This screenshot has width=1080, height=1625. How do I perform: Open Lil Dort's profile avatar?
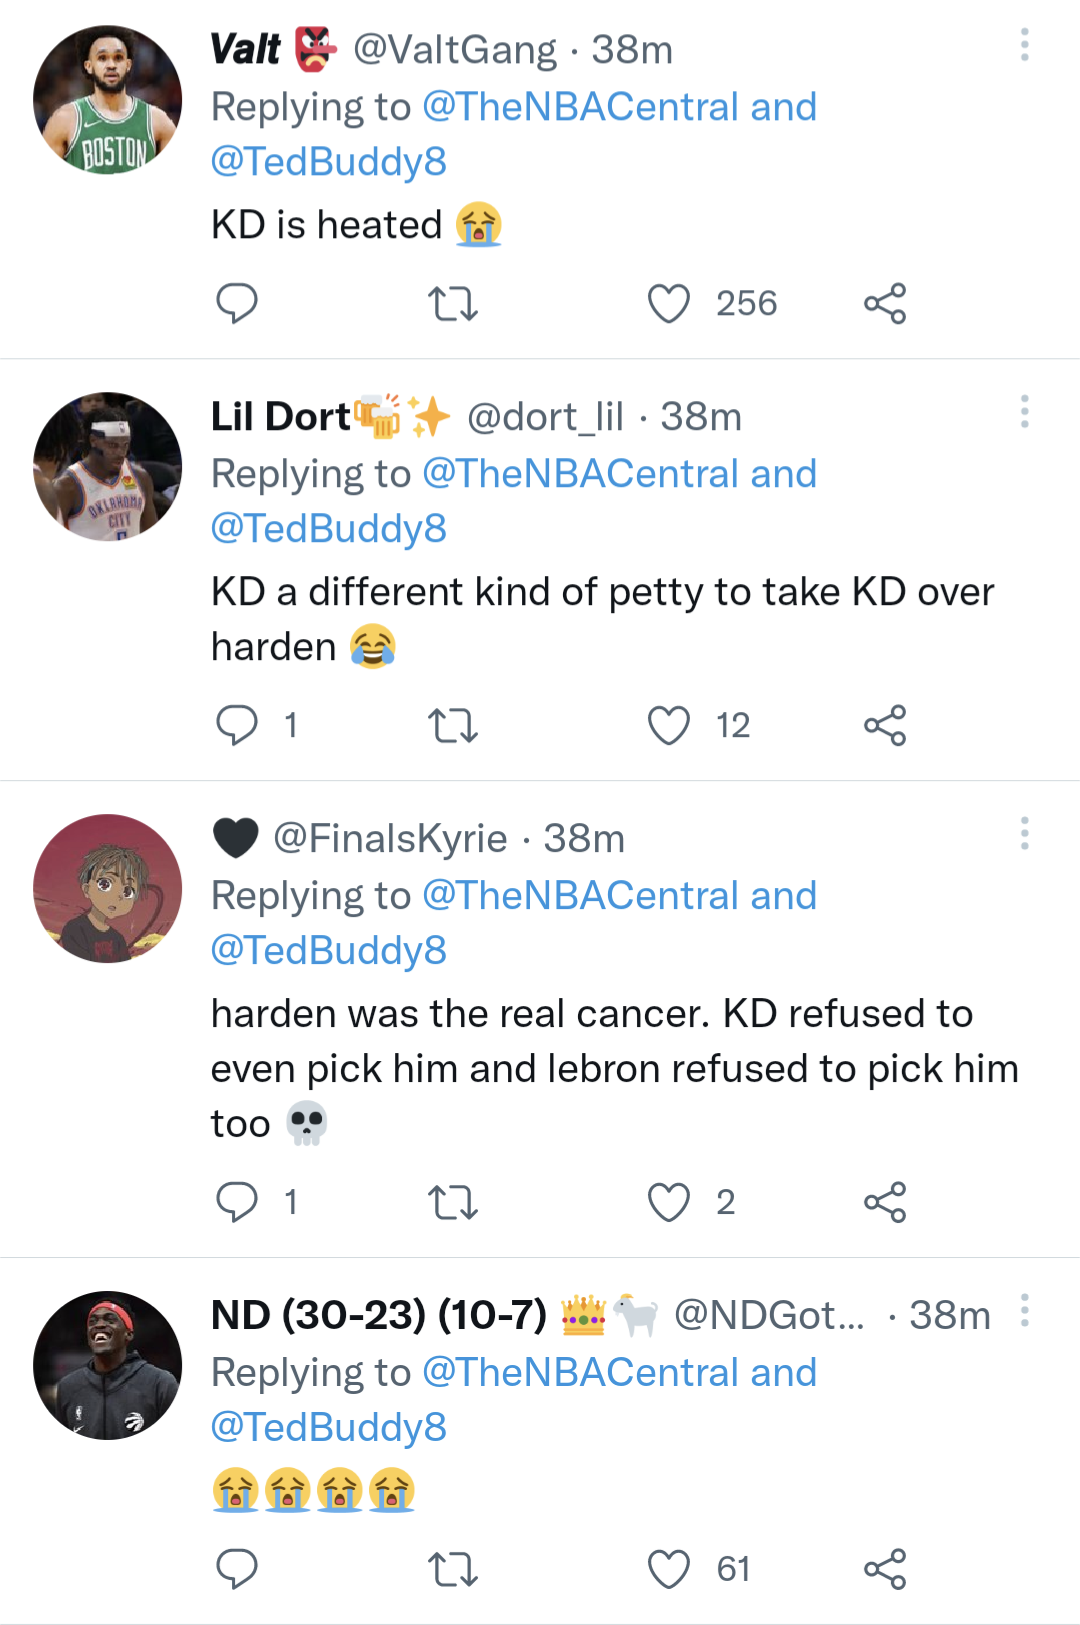point(107,466)
